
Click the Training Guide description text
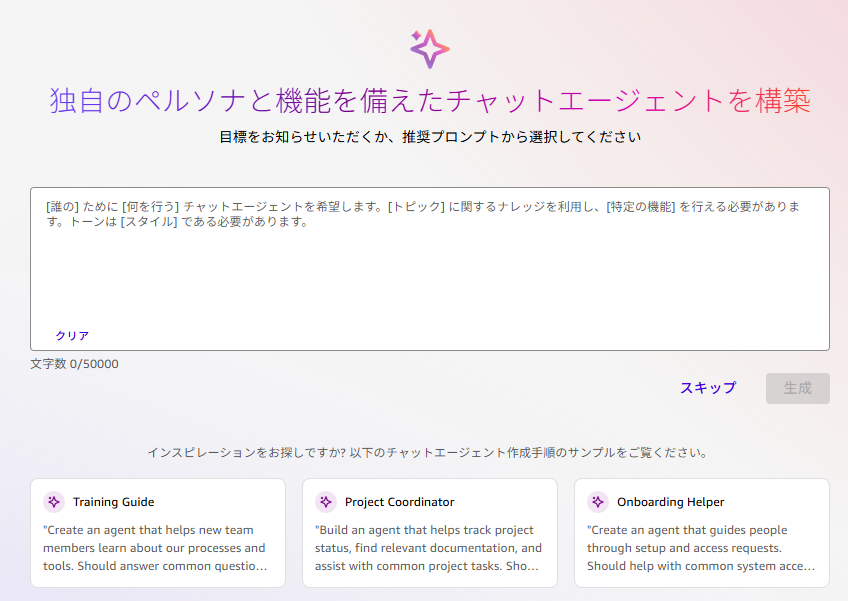[155, 548]
